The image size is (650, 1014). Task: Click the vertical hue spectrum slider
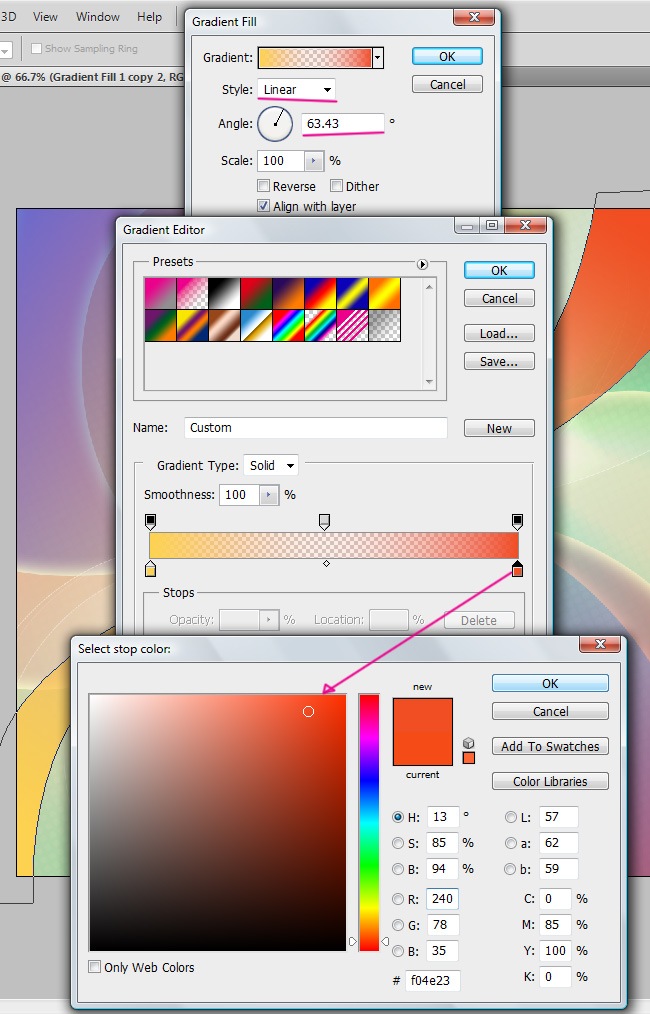(x=369, y=820)
